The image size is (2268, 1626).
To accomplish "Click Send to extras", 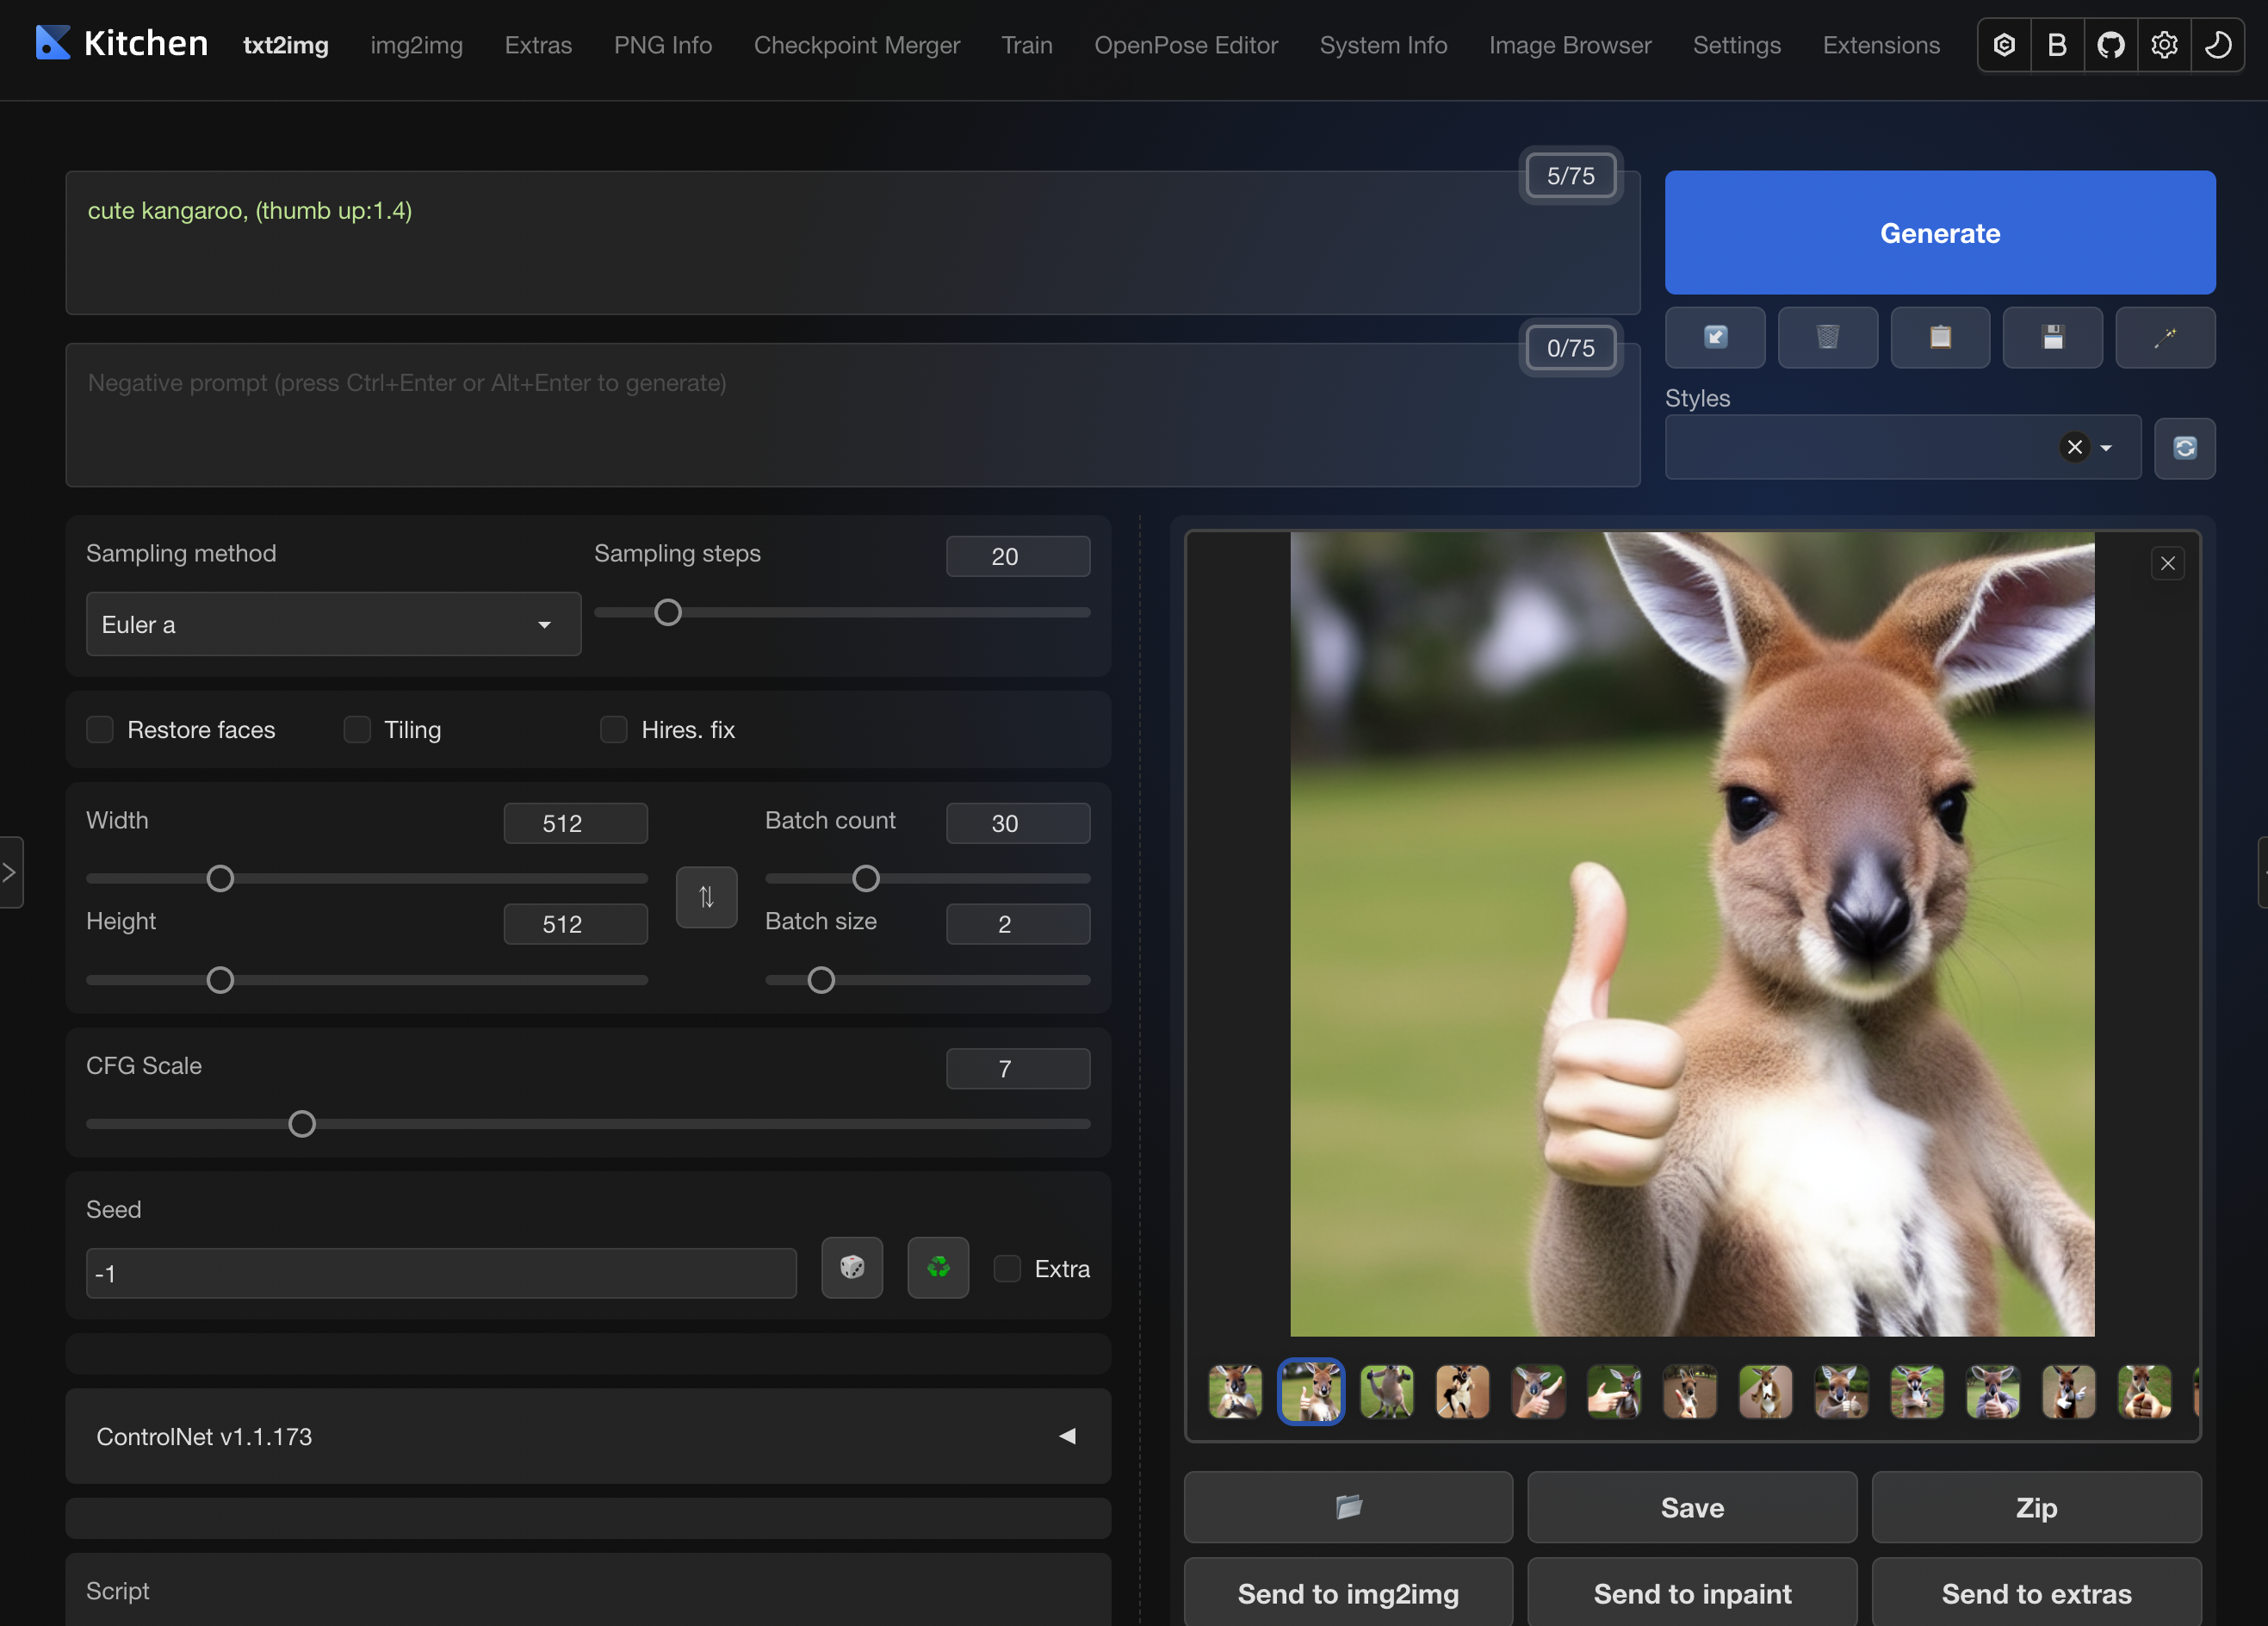I will 2036,1593.
